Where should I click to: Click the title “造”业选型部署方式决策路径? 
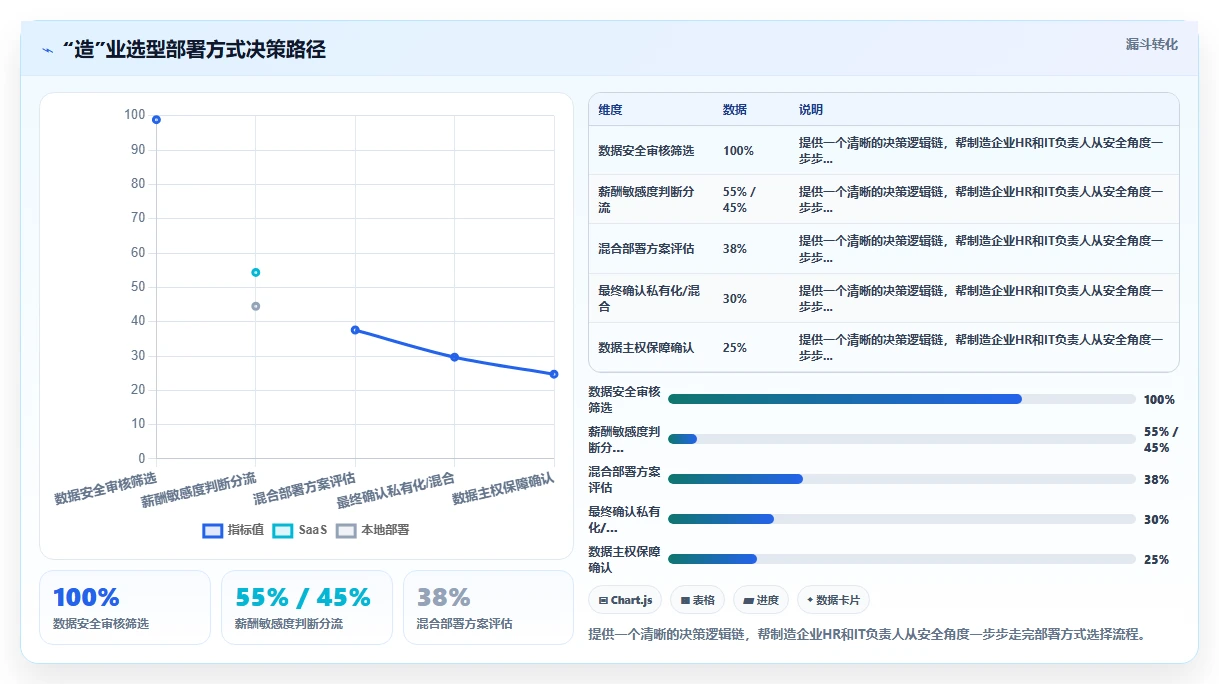click(194, 49)
